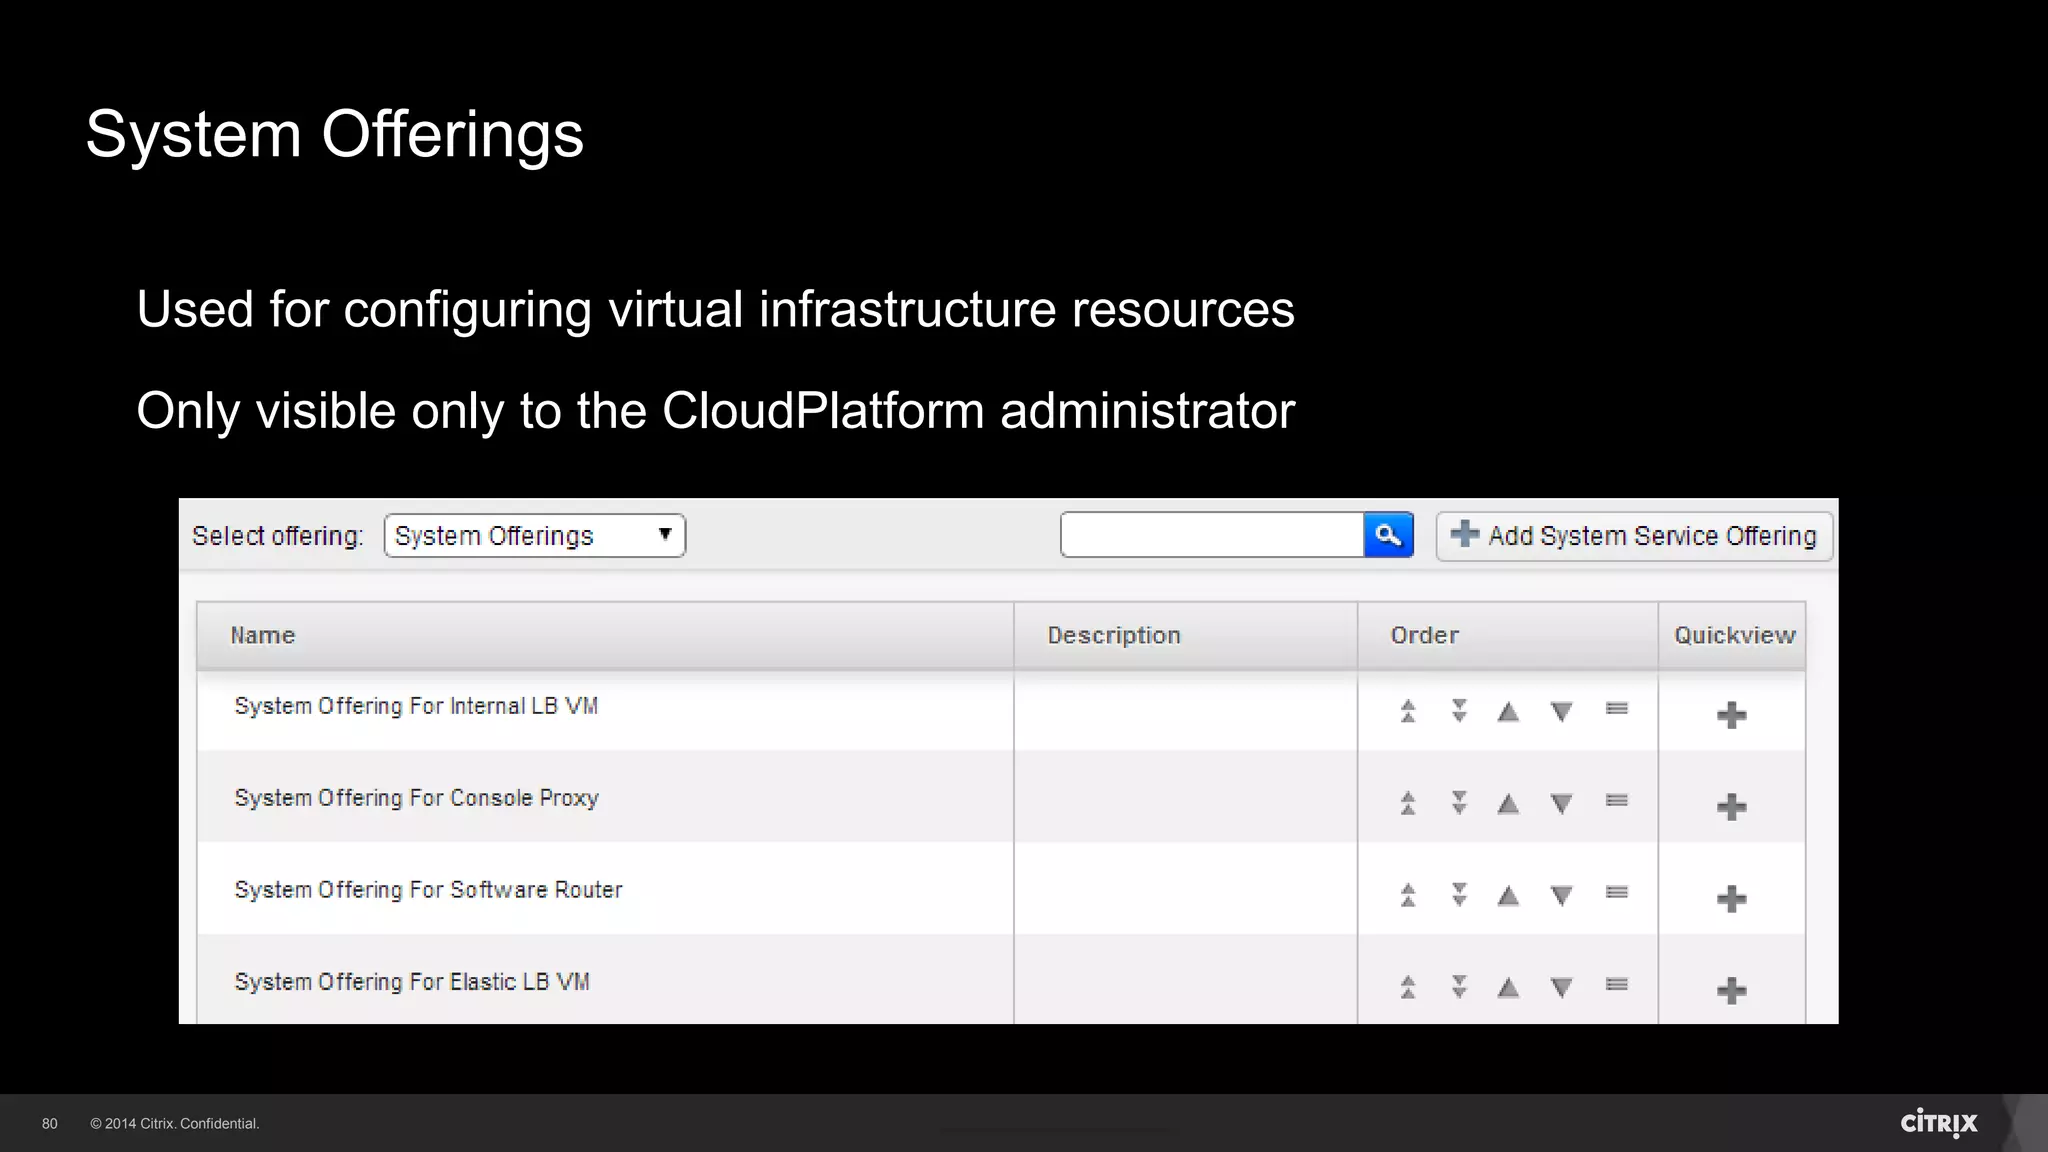Move Console Proxy offering down one
Image resolution: width=2048 pixels, height=1152 pixels.
point(1561,804)
